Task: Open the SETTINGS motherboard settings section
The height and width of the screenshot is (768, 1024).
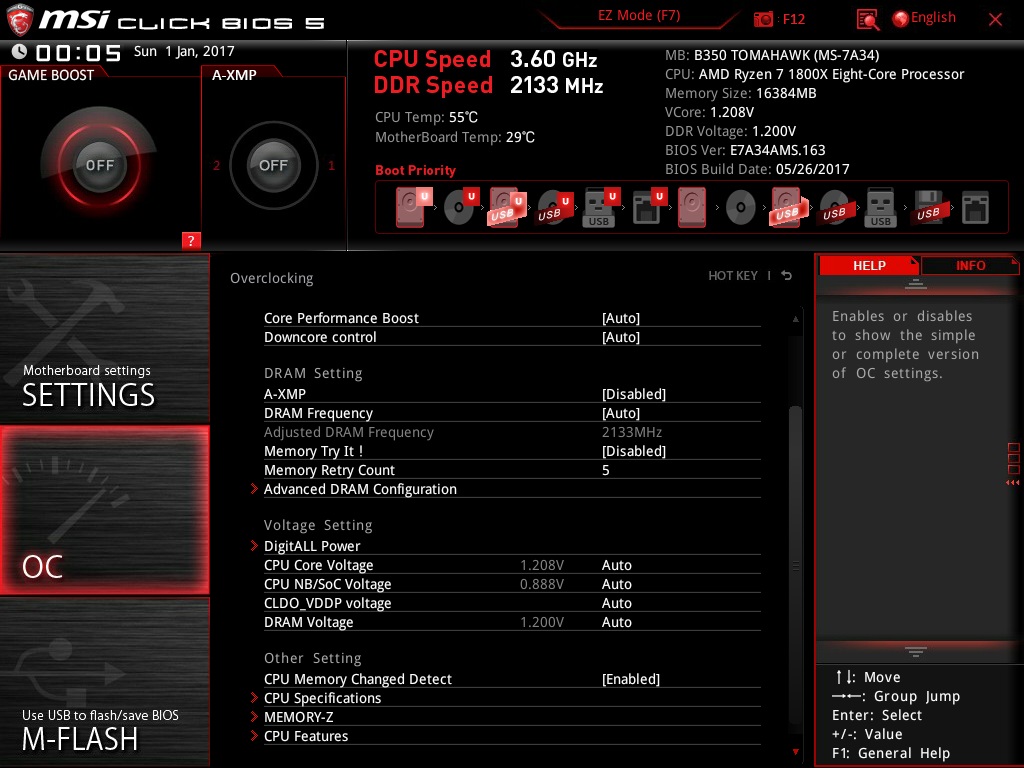Action: pyautogui.click(x=104, y=338)
